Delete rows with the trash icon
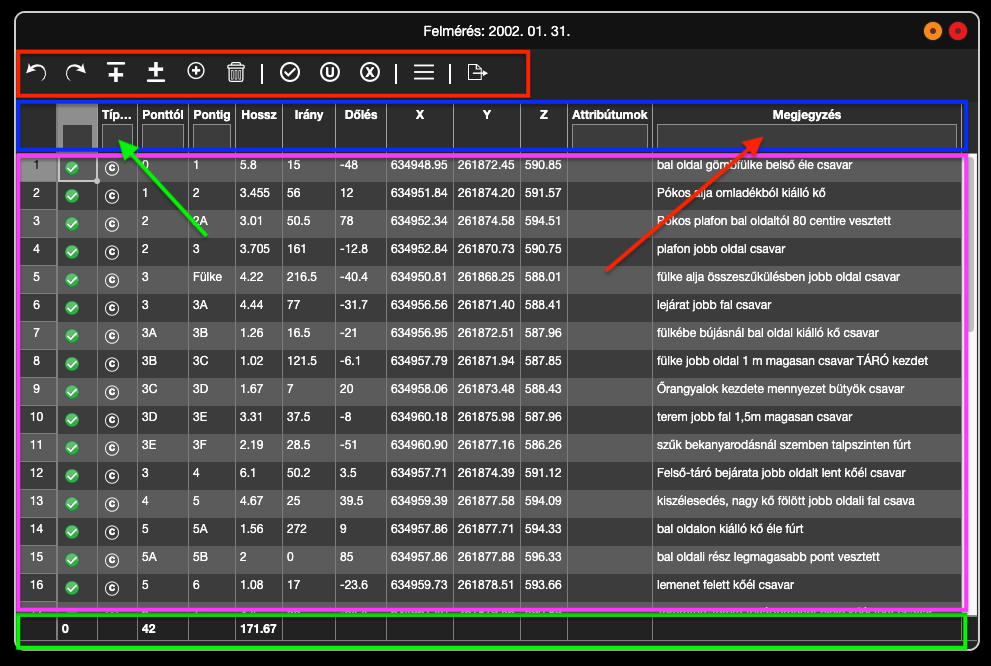The image size is (991, 666). pyautogui.click(x=236, y=72)
